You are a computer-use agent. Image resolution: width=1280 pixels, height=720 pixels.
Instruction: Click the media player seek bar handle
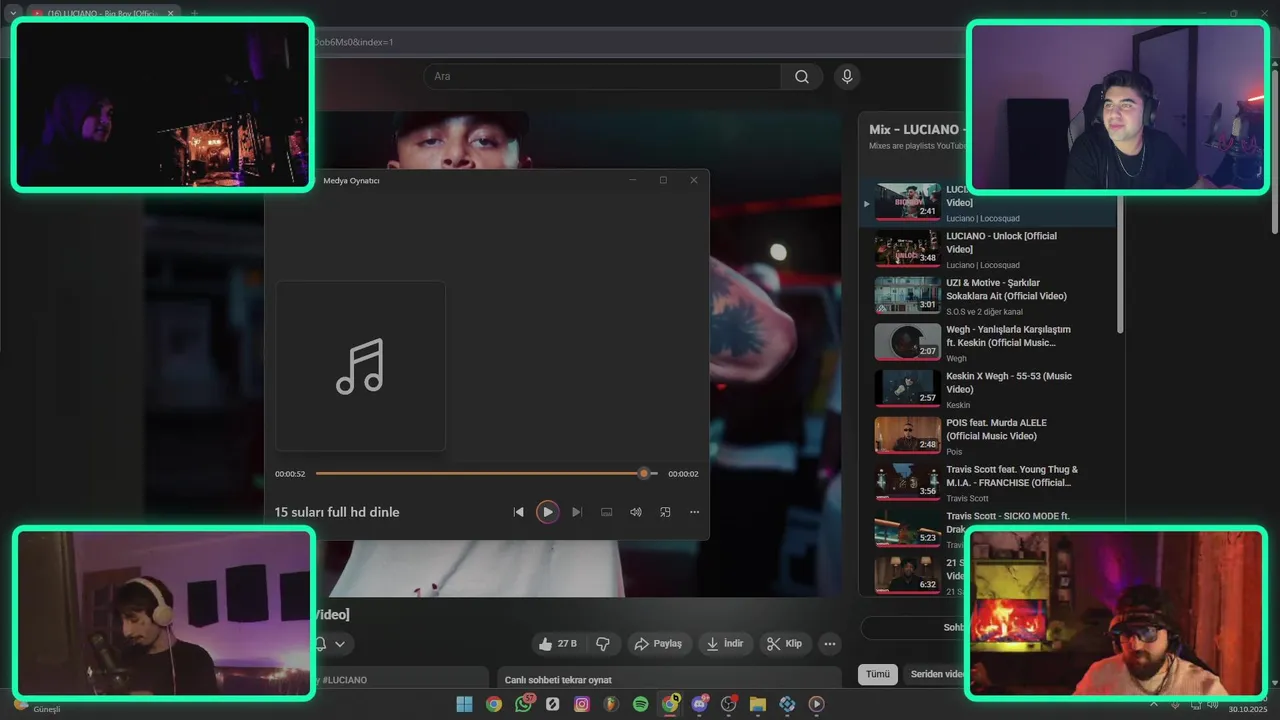click(644, 474)
